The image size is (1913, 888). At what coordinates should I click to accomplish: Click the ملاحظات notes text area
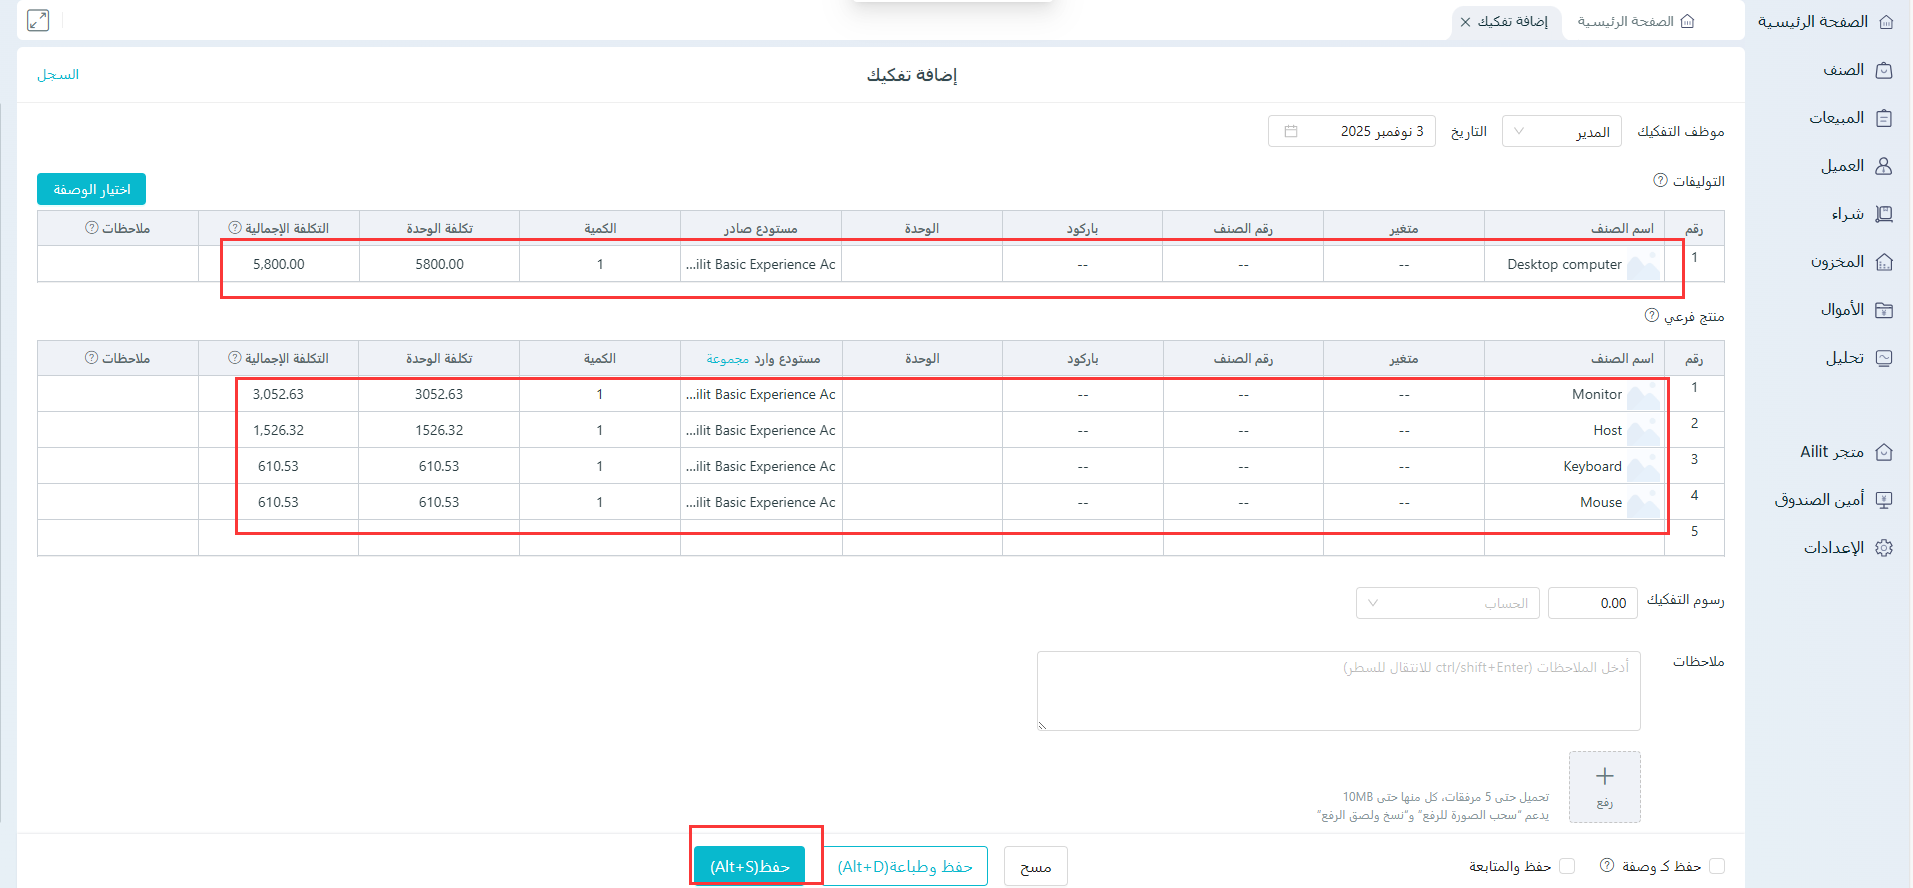(x=1338, y=691)
